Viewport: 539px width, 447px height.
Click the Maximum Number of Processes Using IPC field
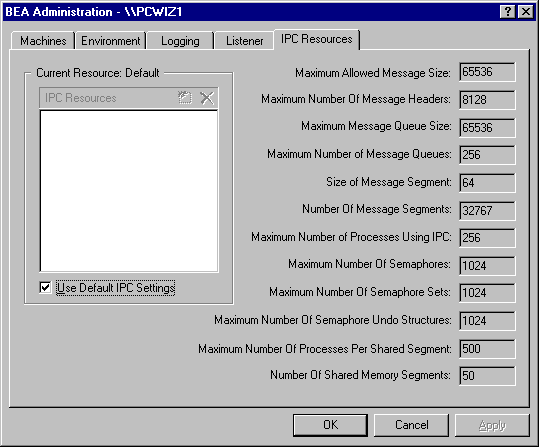click(x=487, y=238)
